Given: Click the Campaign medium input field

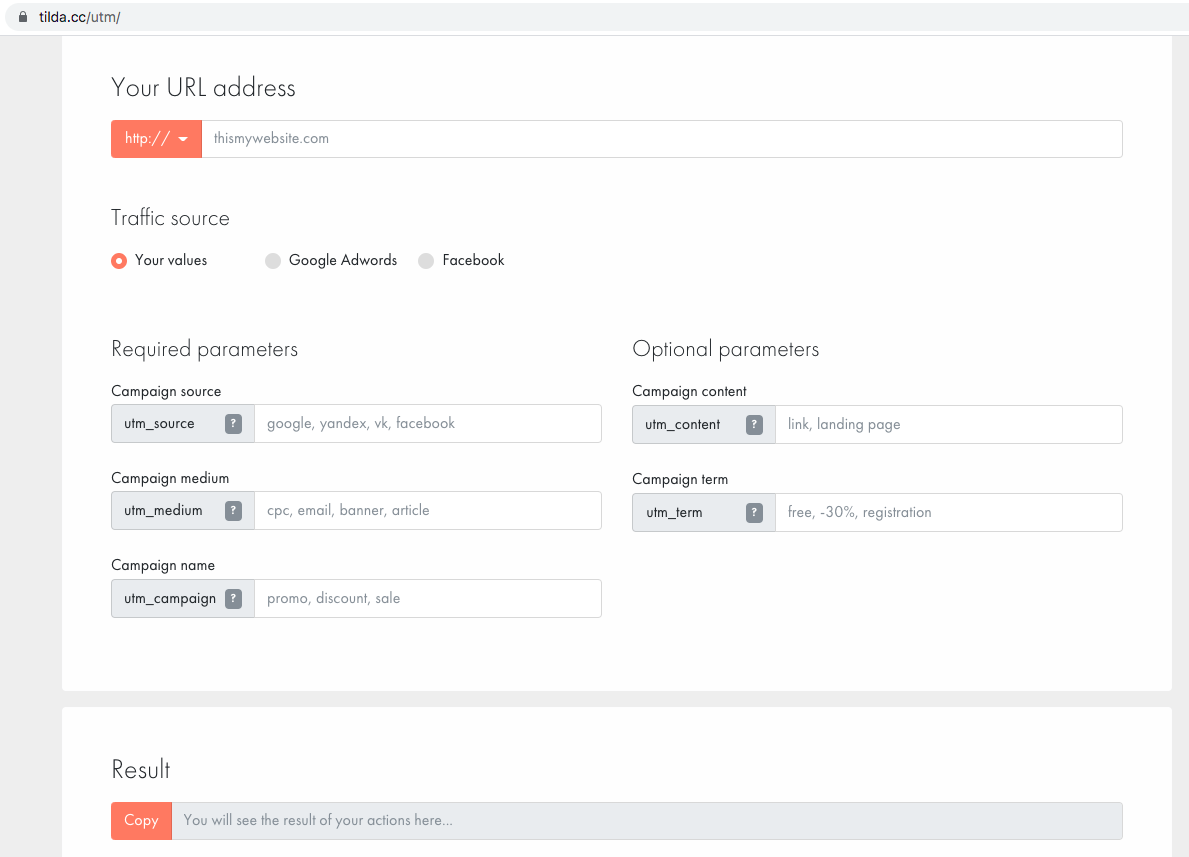Looking at the screenshot, I should pyautogui.click(x=427, y=511).
